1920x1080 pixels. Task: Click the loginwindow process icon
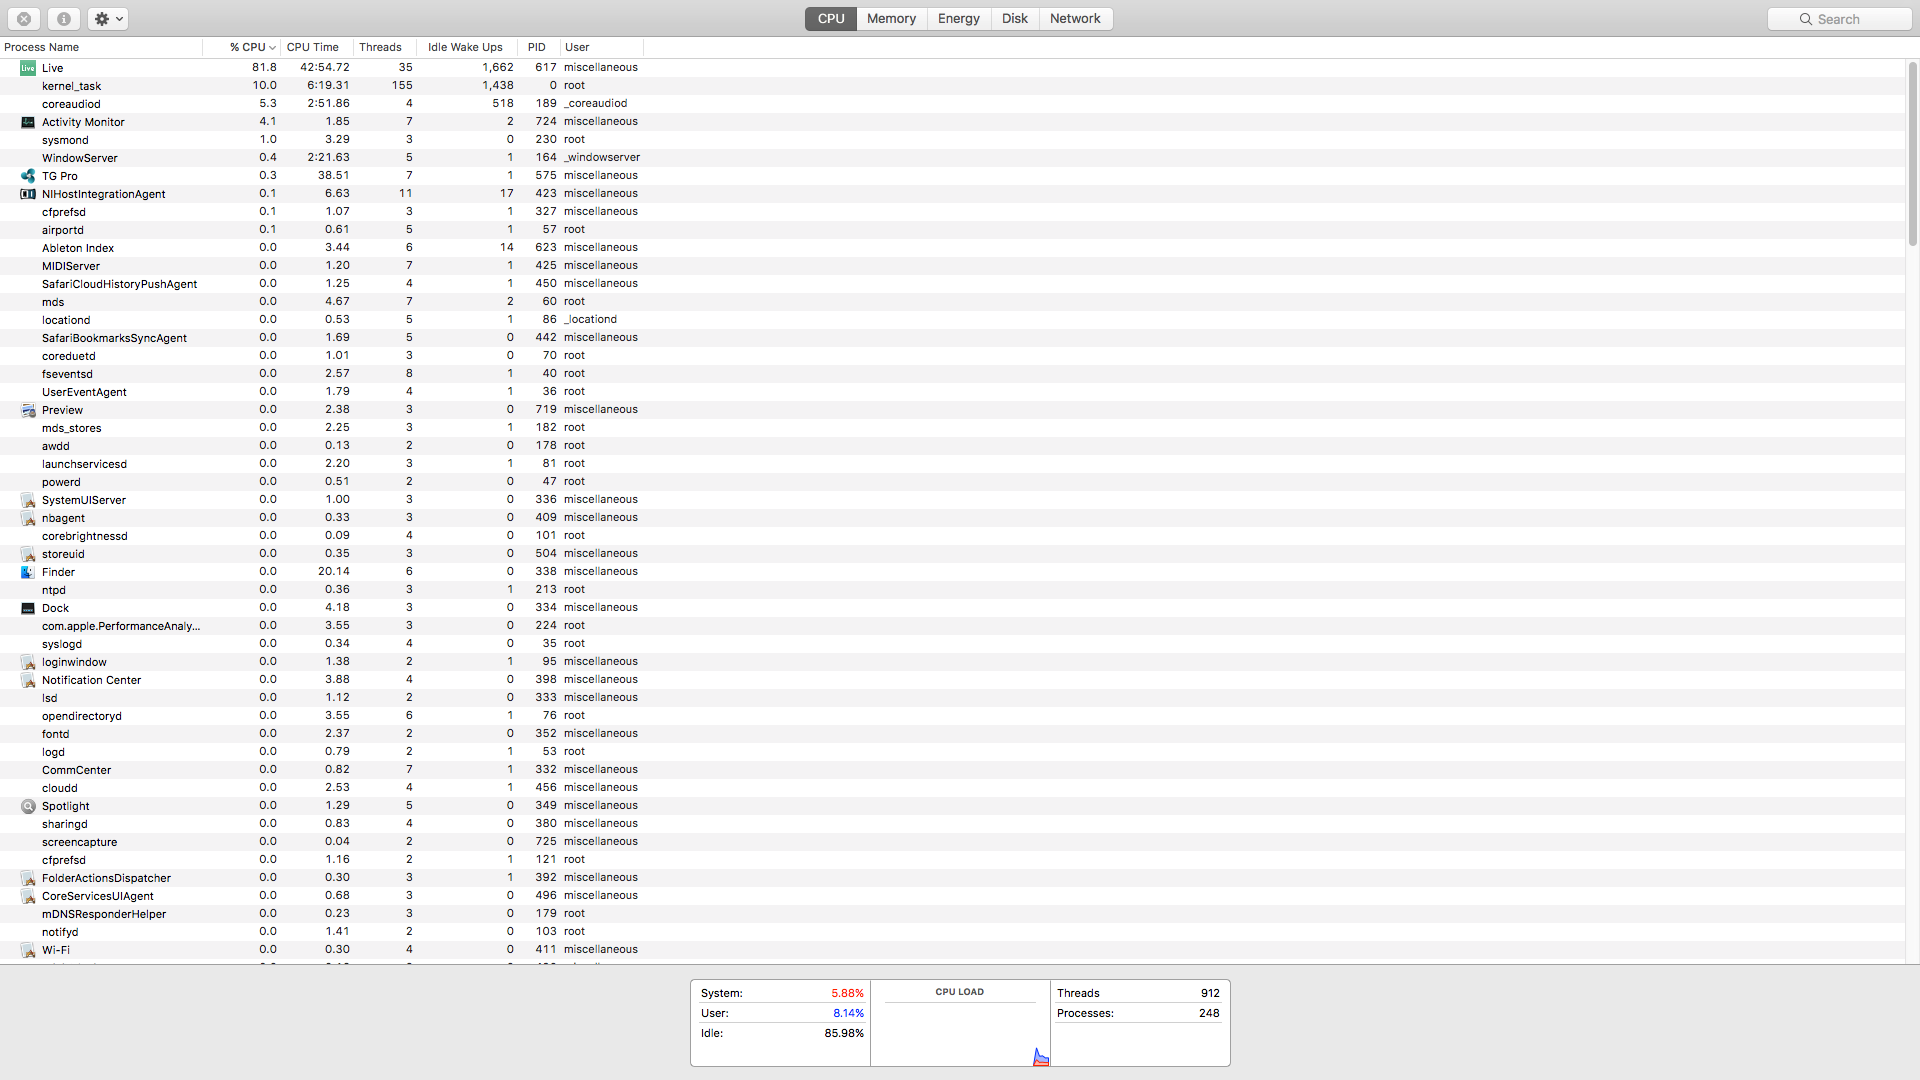[x=28, y=662]
